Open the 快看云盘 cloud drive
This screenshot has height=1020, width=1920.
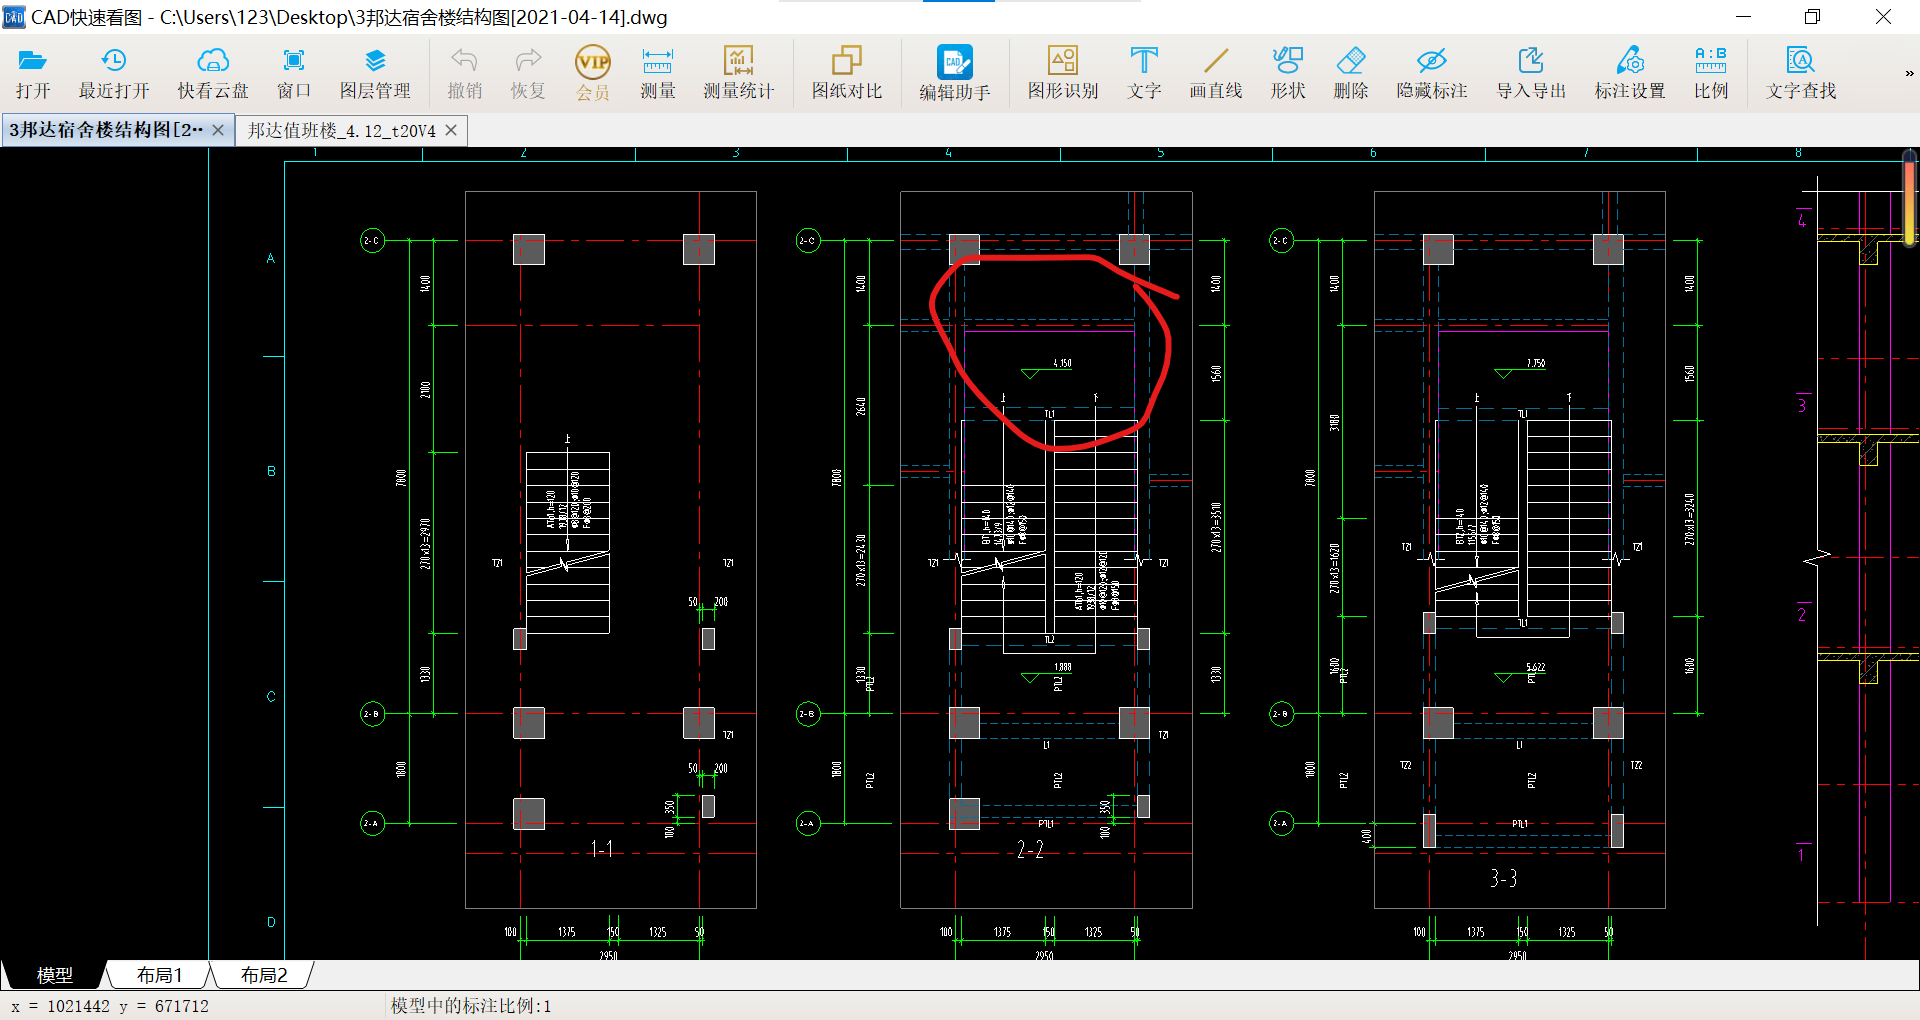pyautogui.click(x=213, y=74)
